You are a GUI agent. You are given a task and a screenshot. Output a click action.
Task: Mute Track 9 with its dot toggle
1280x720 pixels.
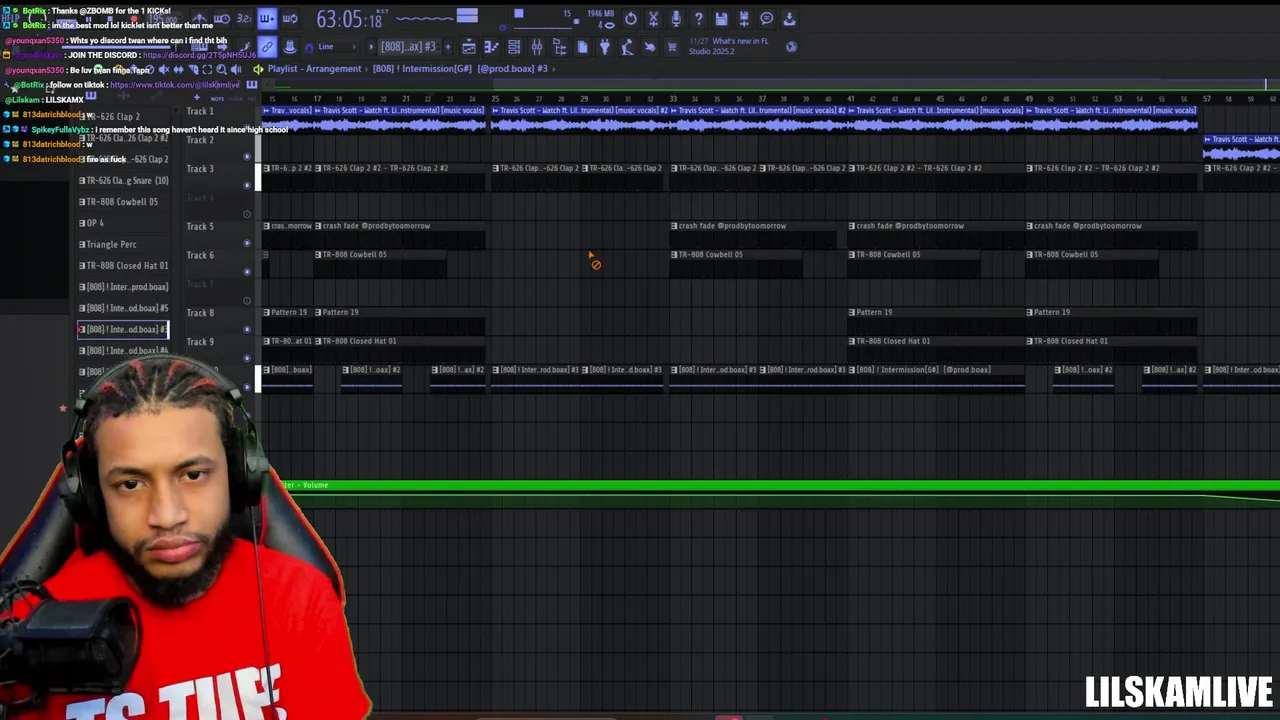click(247, 358)
